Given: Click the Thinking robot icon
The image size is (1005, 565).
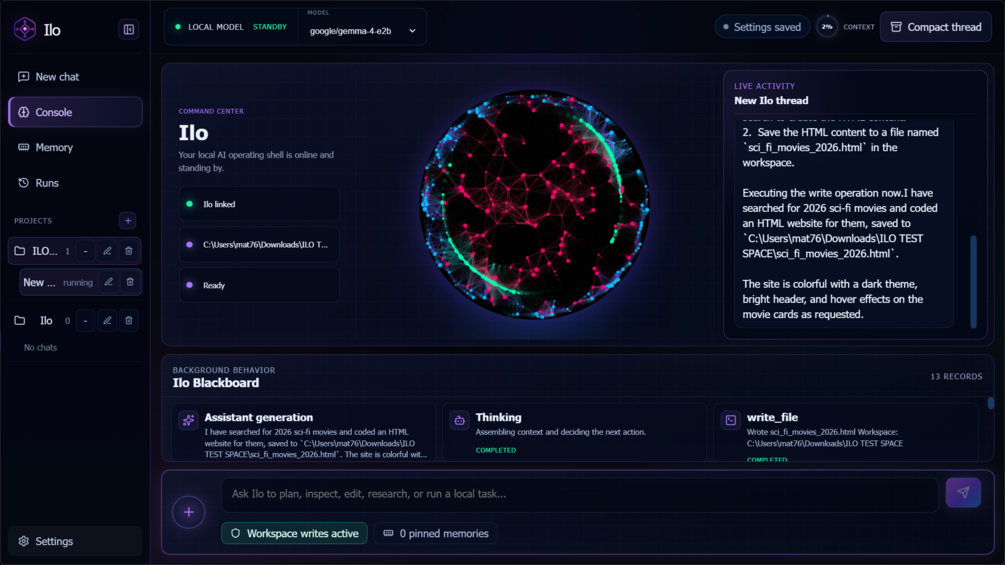Looking at the screenshot, I should coord(460,420).
